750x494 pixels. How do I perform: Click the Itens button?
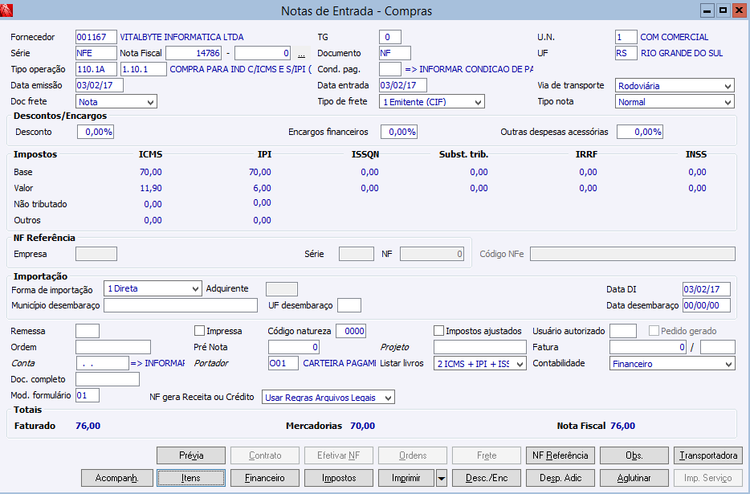(x=191, y=478)
